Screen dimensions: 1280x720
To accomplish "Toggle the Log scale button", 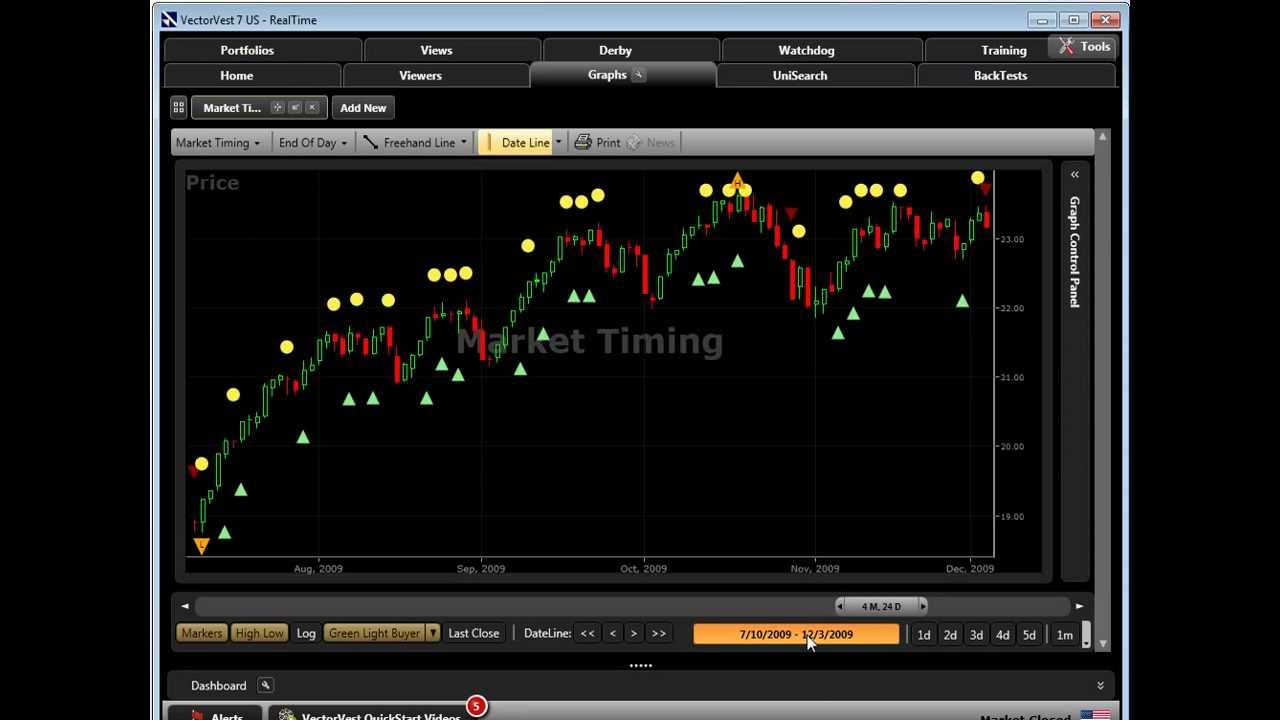I will [306, 633].
